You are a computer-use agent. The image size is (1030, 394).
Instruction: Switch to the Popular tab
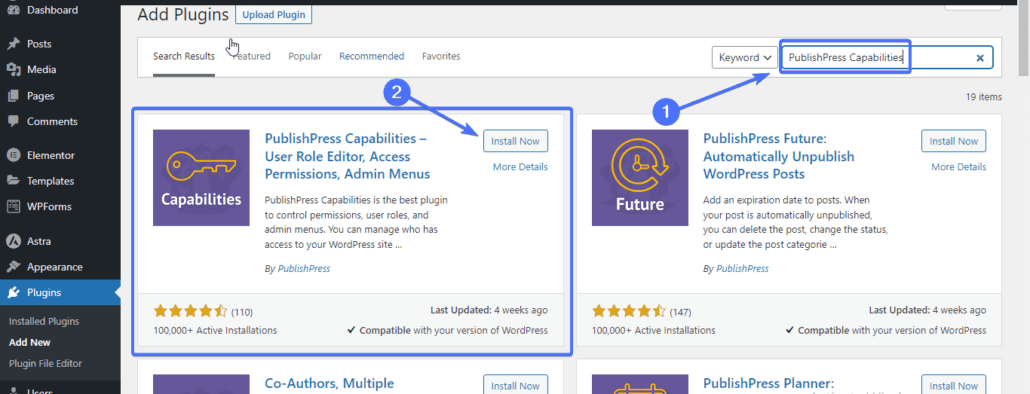[x=305, y=56]
